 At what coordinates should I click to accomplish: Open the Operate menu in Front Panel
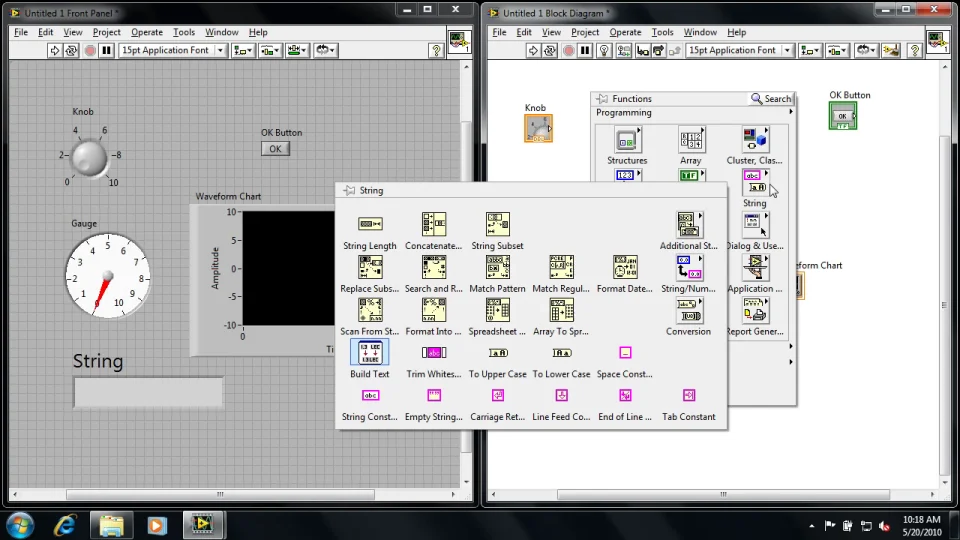click(147, 32)
